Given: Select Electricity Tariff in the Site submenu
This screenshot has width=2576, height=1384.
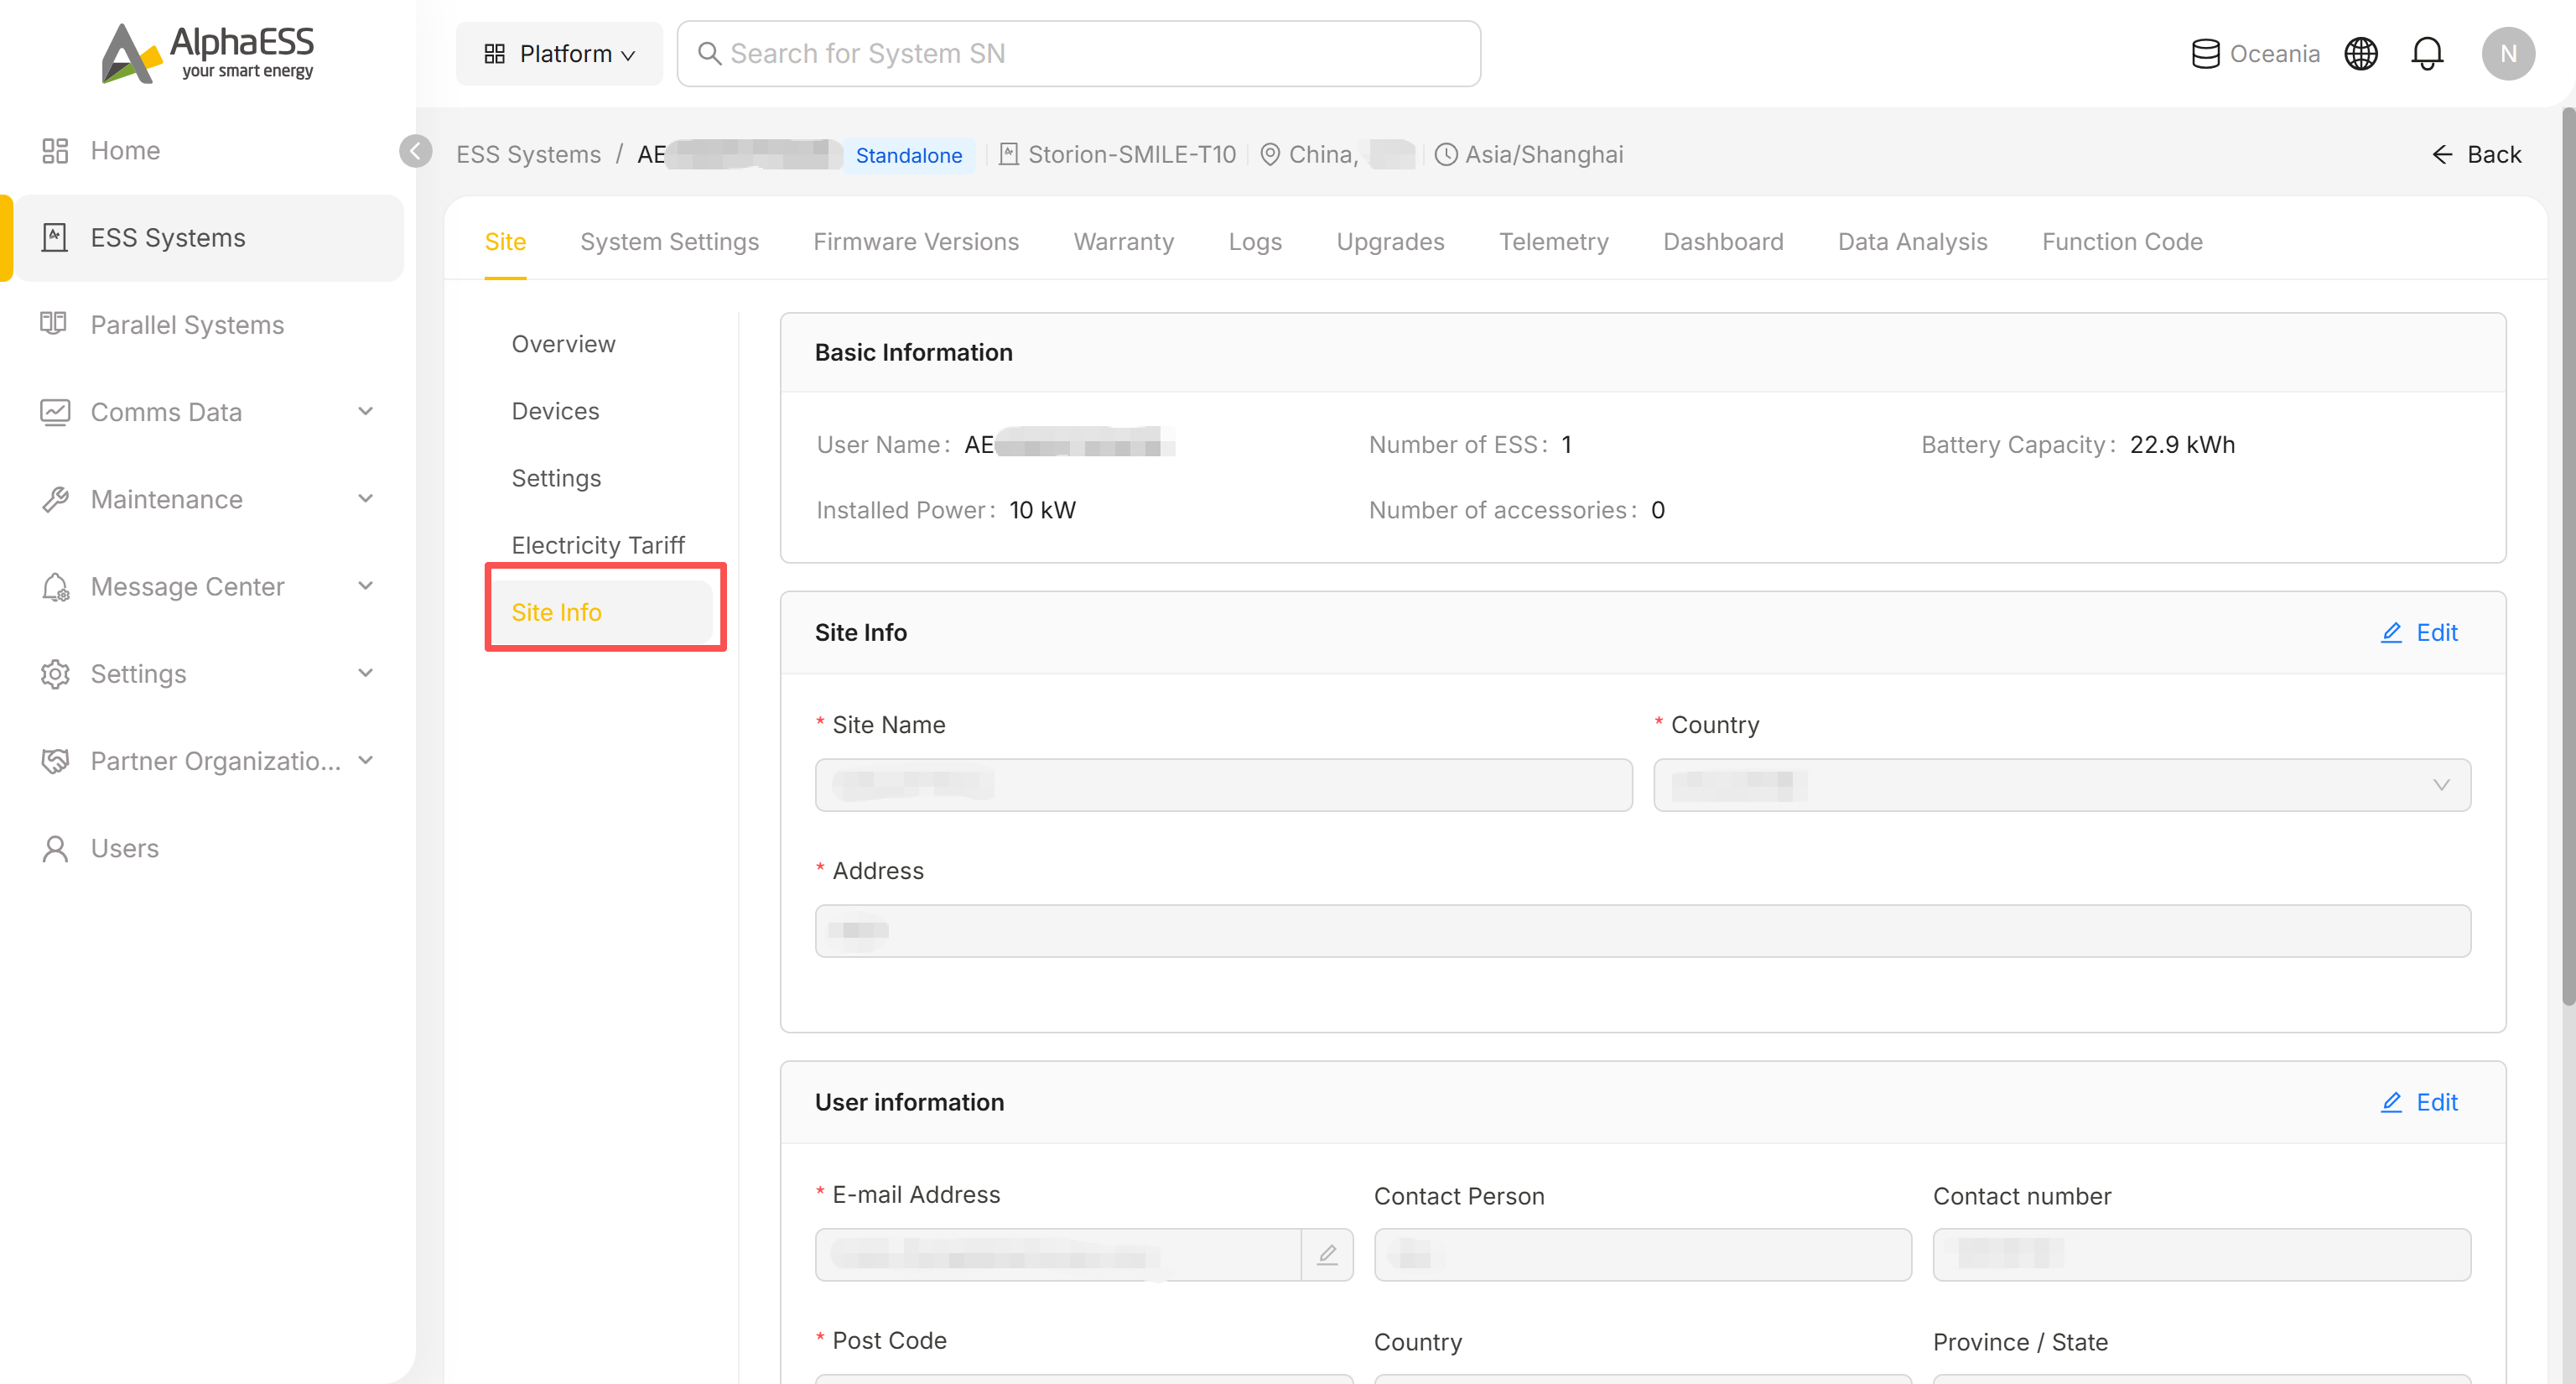Looking at the screenshot, I should [598, 545].
